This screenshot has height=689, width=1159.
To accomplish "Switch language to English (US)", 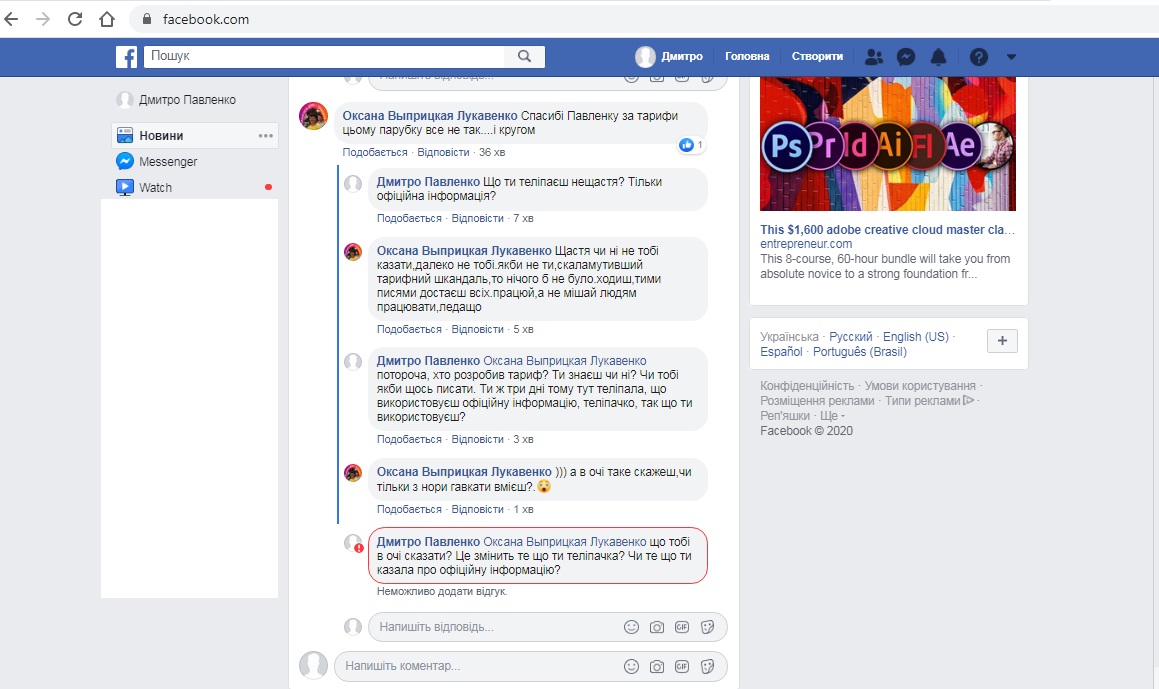I will pos(916,337).
